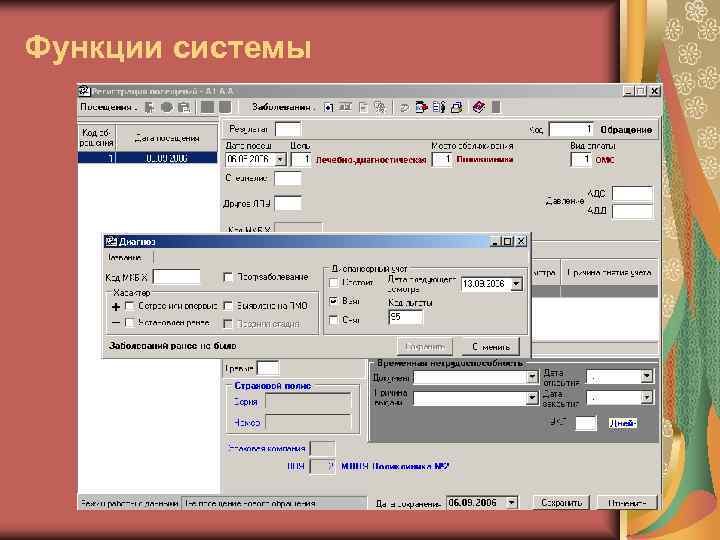Click the Вид оплаты code field
Image resolution: width=720 pixels, height=540 pixels.
581,160
